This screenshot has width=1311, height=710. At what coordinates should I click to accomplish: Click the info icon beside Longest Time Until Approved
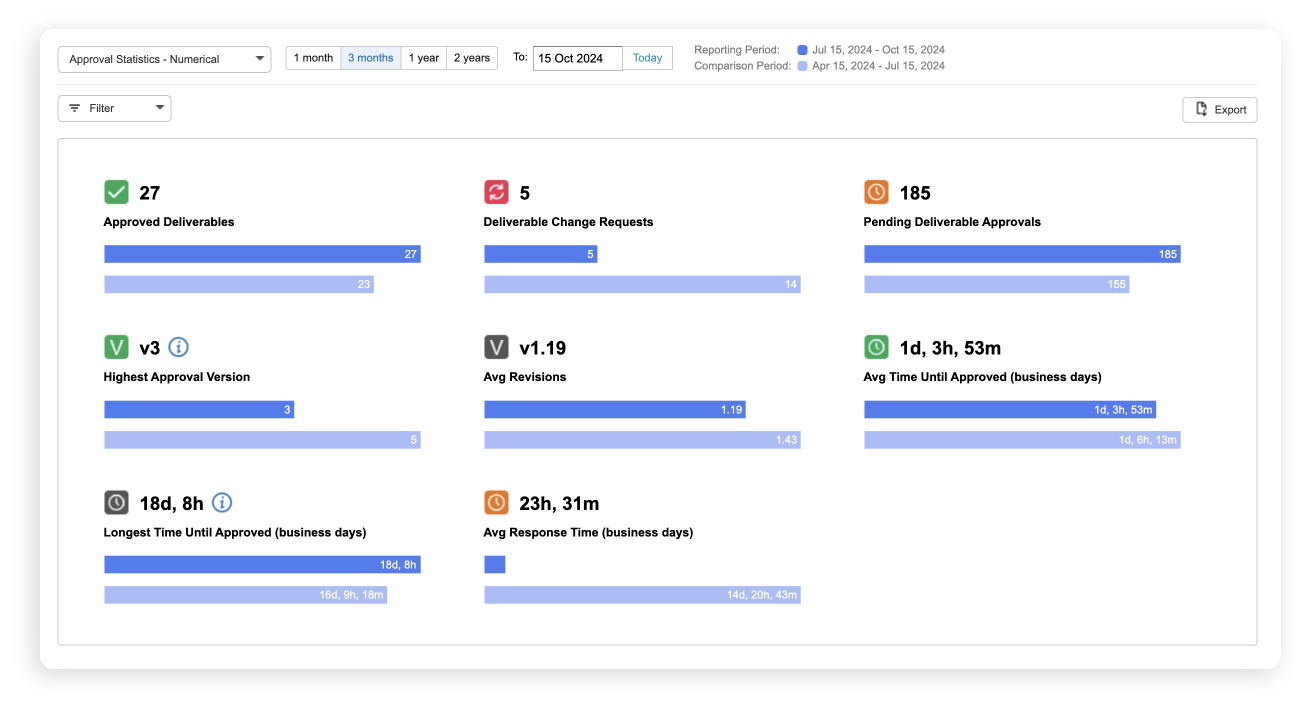click(222, 502)
